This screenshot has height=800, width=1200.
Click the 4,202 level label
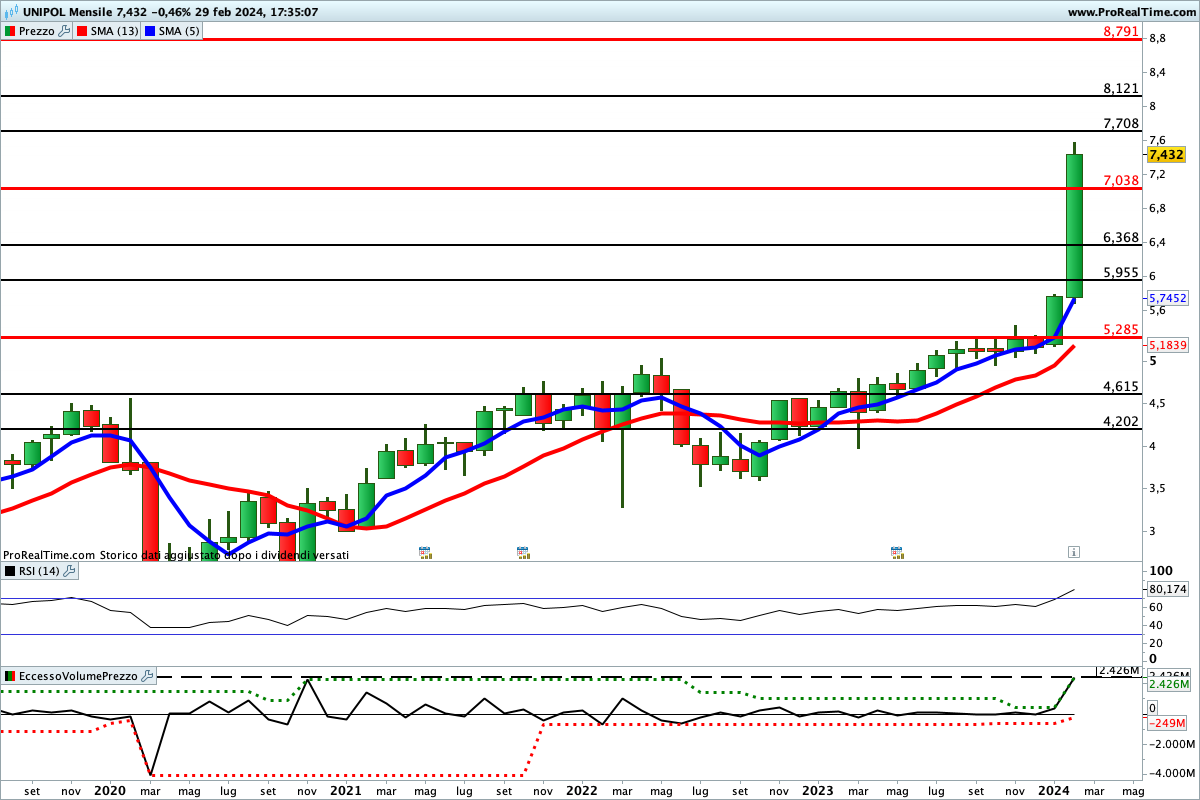coord(1121,422)
